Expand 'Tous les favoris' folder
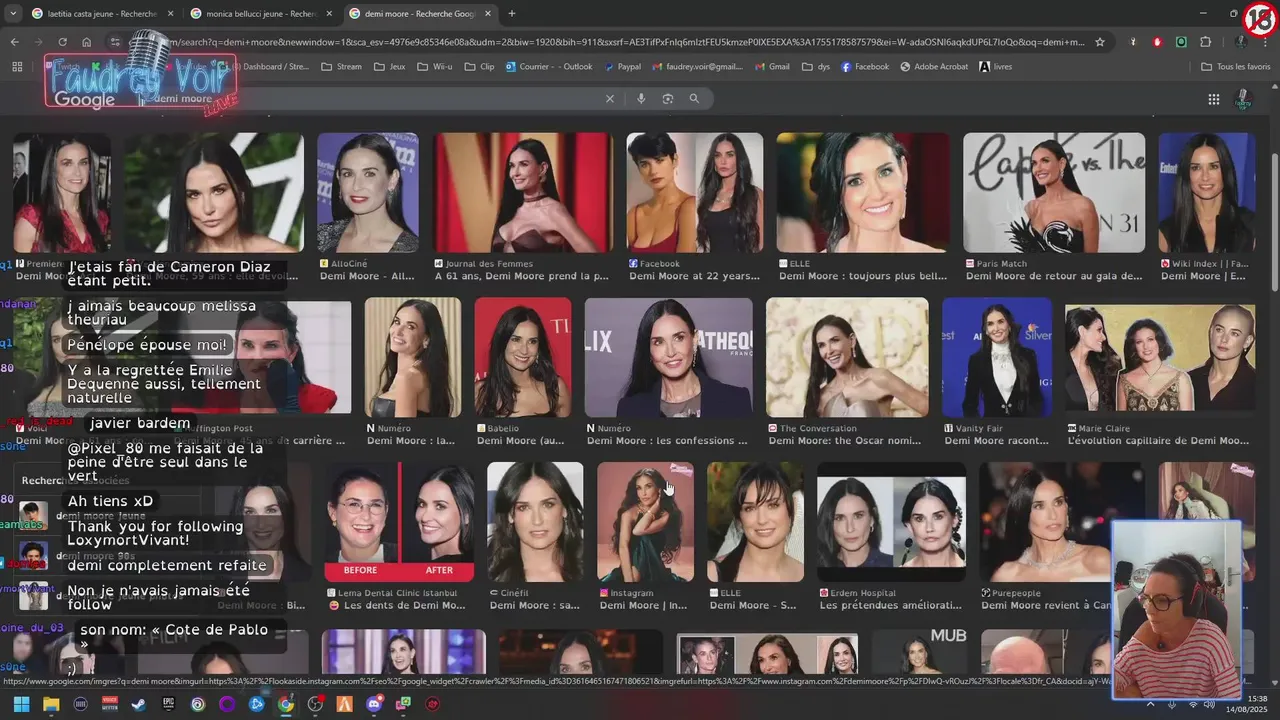 tap(1236, 67)
